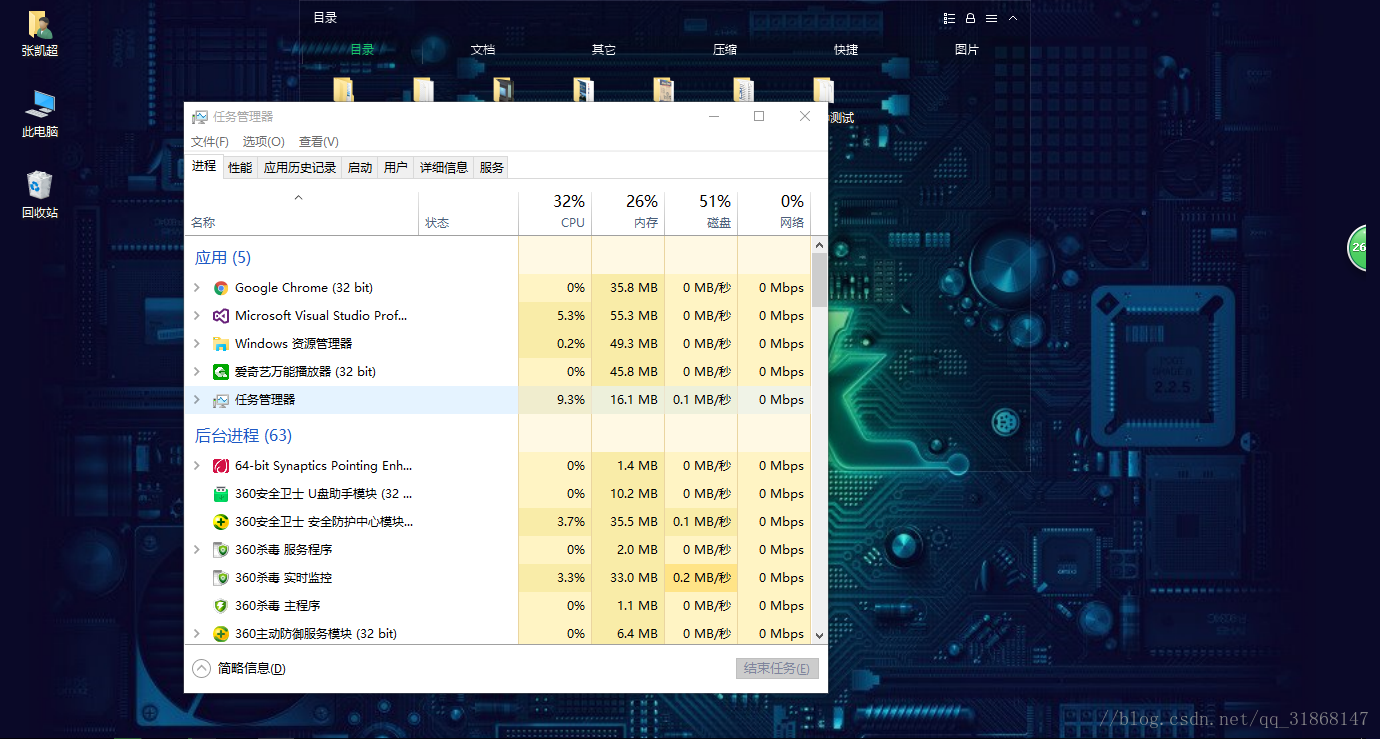Open the 选项(O) menu
1380x739 pixels.
[264, 142]
